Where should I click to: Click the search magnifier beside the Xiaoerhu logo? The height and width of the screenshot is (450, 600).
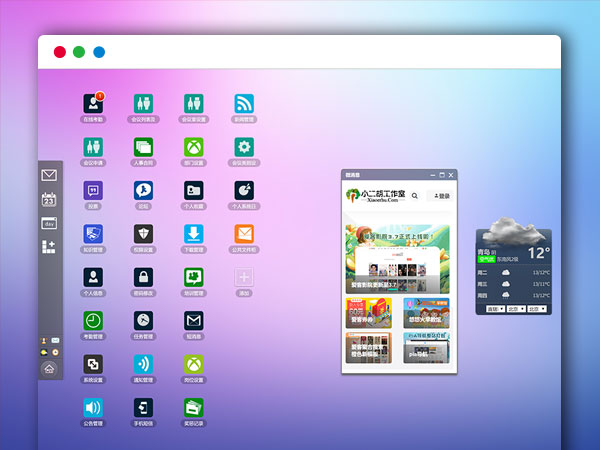pos(415,196)
